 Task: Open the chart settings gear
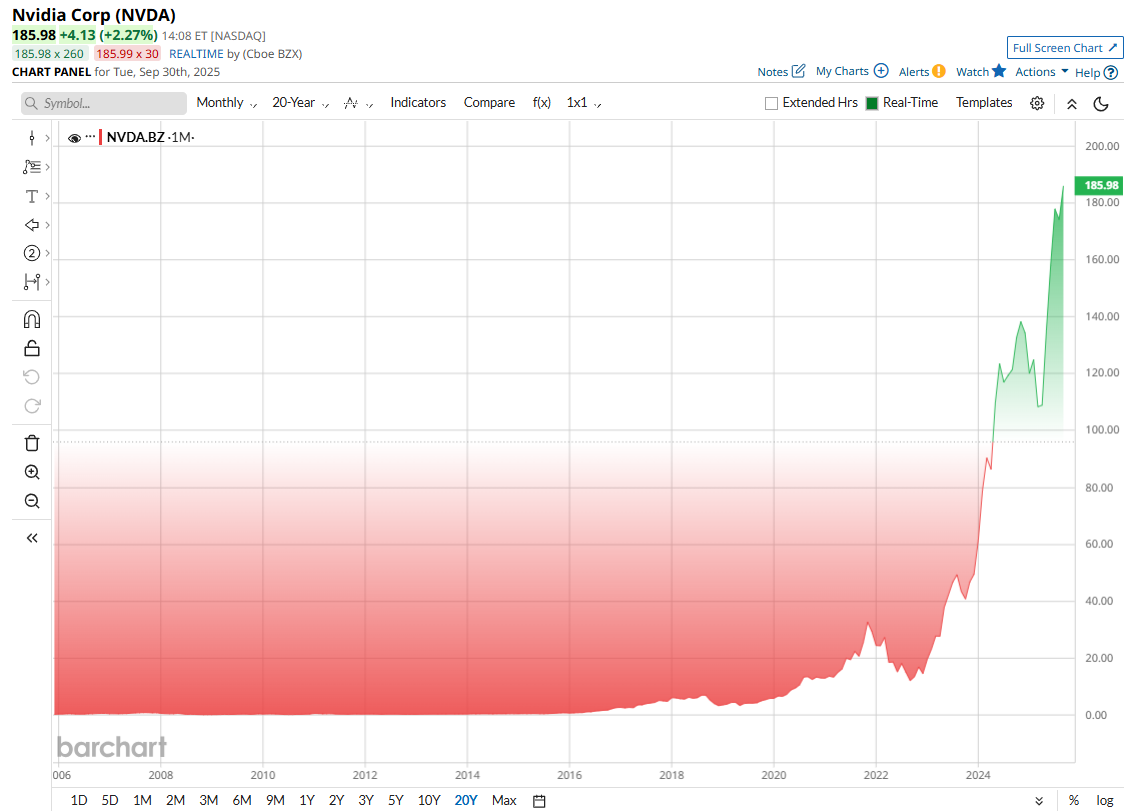pos(1037,102)
